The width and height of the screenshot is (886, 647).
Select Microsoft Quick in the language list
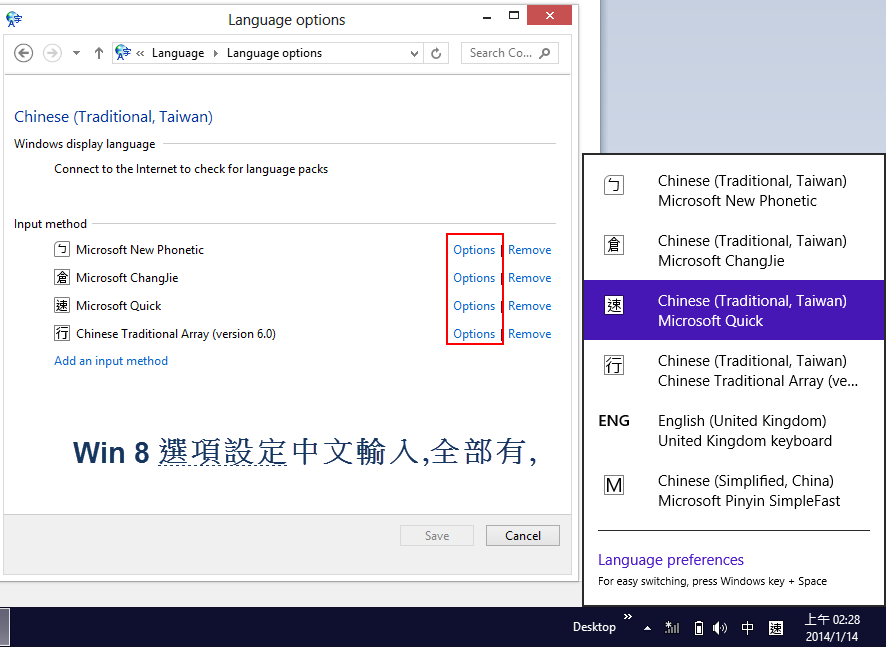pos(733,310)
